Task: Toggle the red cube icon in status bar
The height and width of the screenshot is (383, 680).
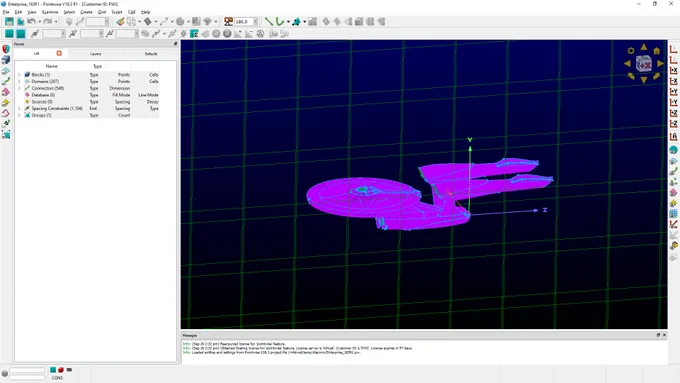Action: click(x=61, y=370)
